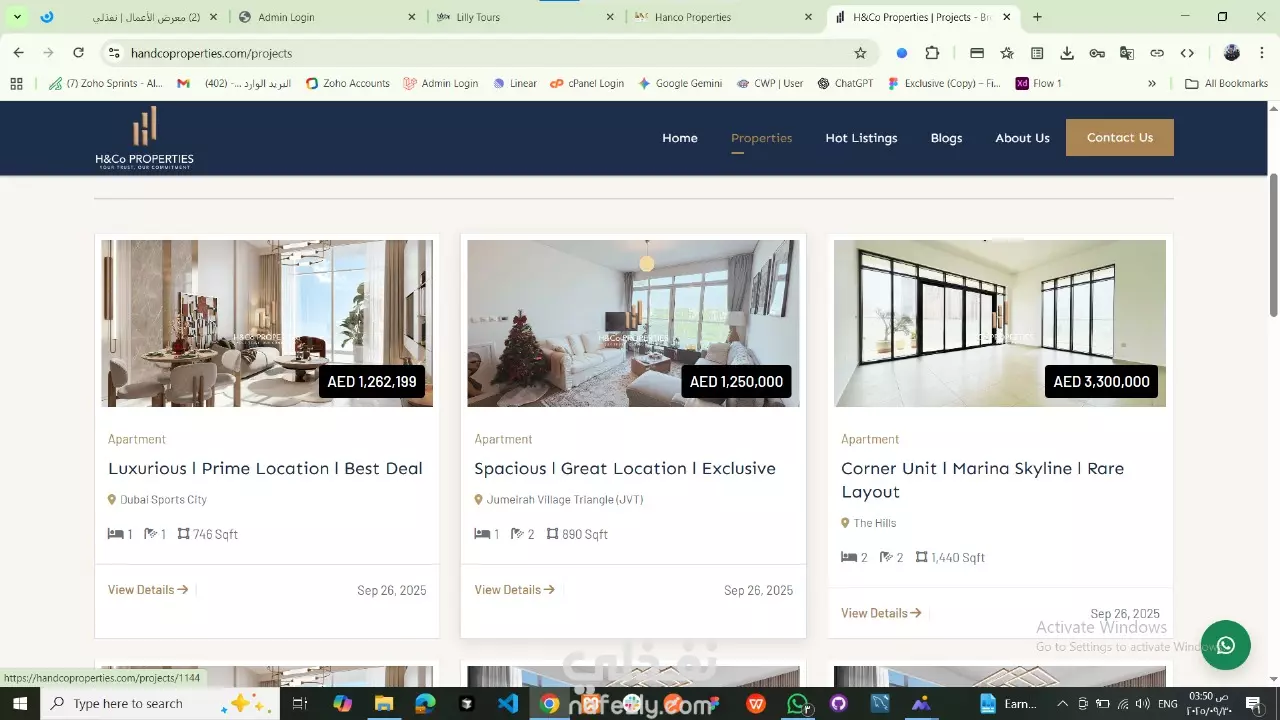Open WhatsApp from the taskbar
Viewport: 1280px width, 720px height.
[x=797, y=703]
